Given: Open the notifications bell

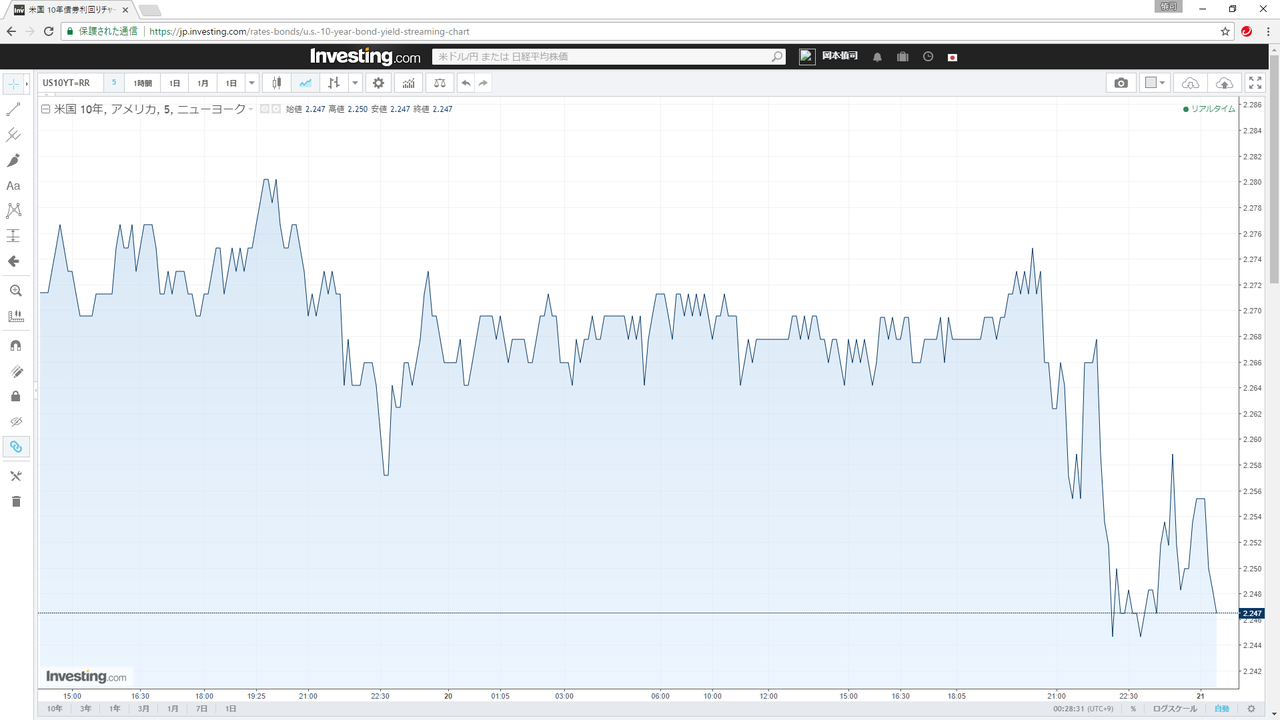Looking at the screenshot, I should click(x=877, y=57).
